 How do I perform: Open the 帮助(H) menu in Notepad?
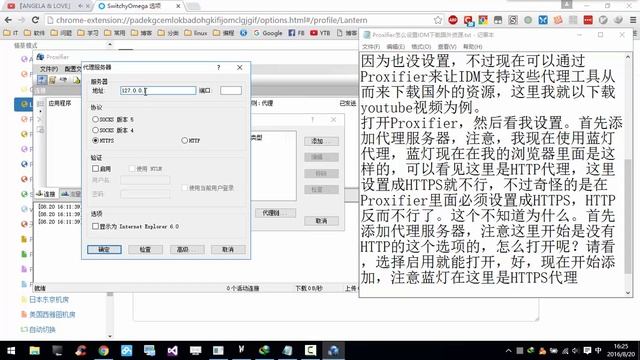(473, 47)
